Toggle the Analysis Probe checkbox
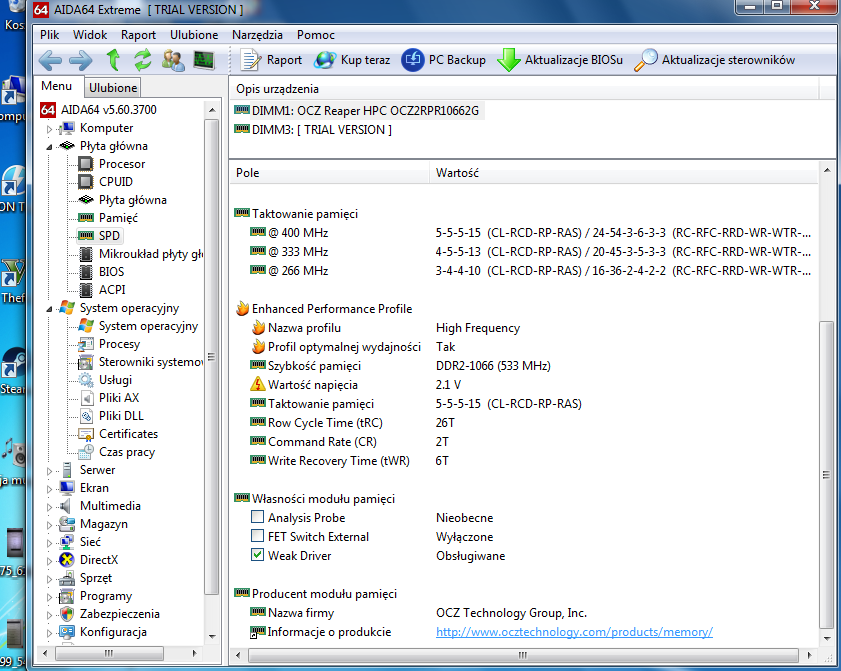Viewport: 841px width, 671px height. [x=257, y=517]
